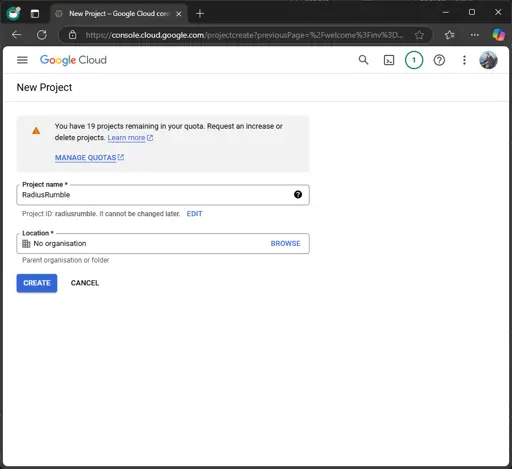The image size is (512, 469).
Task: Open notifications badge showing 1
Action: coord(414,60)
